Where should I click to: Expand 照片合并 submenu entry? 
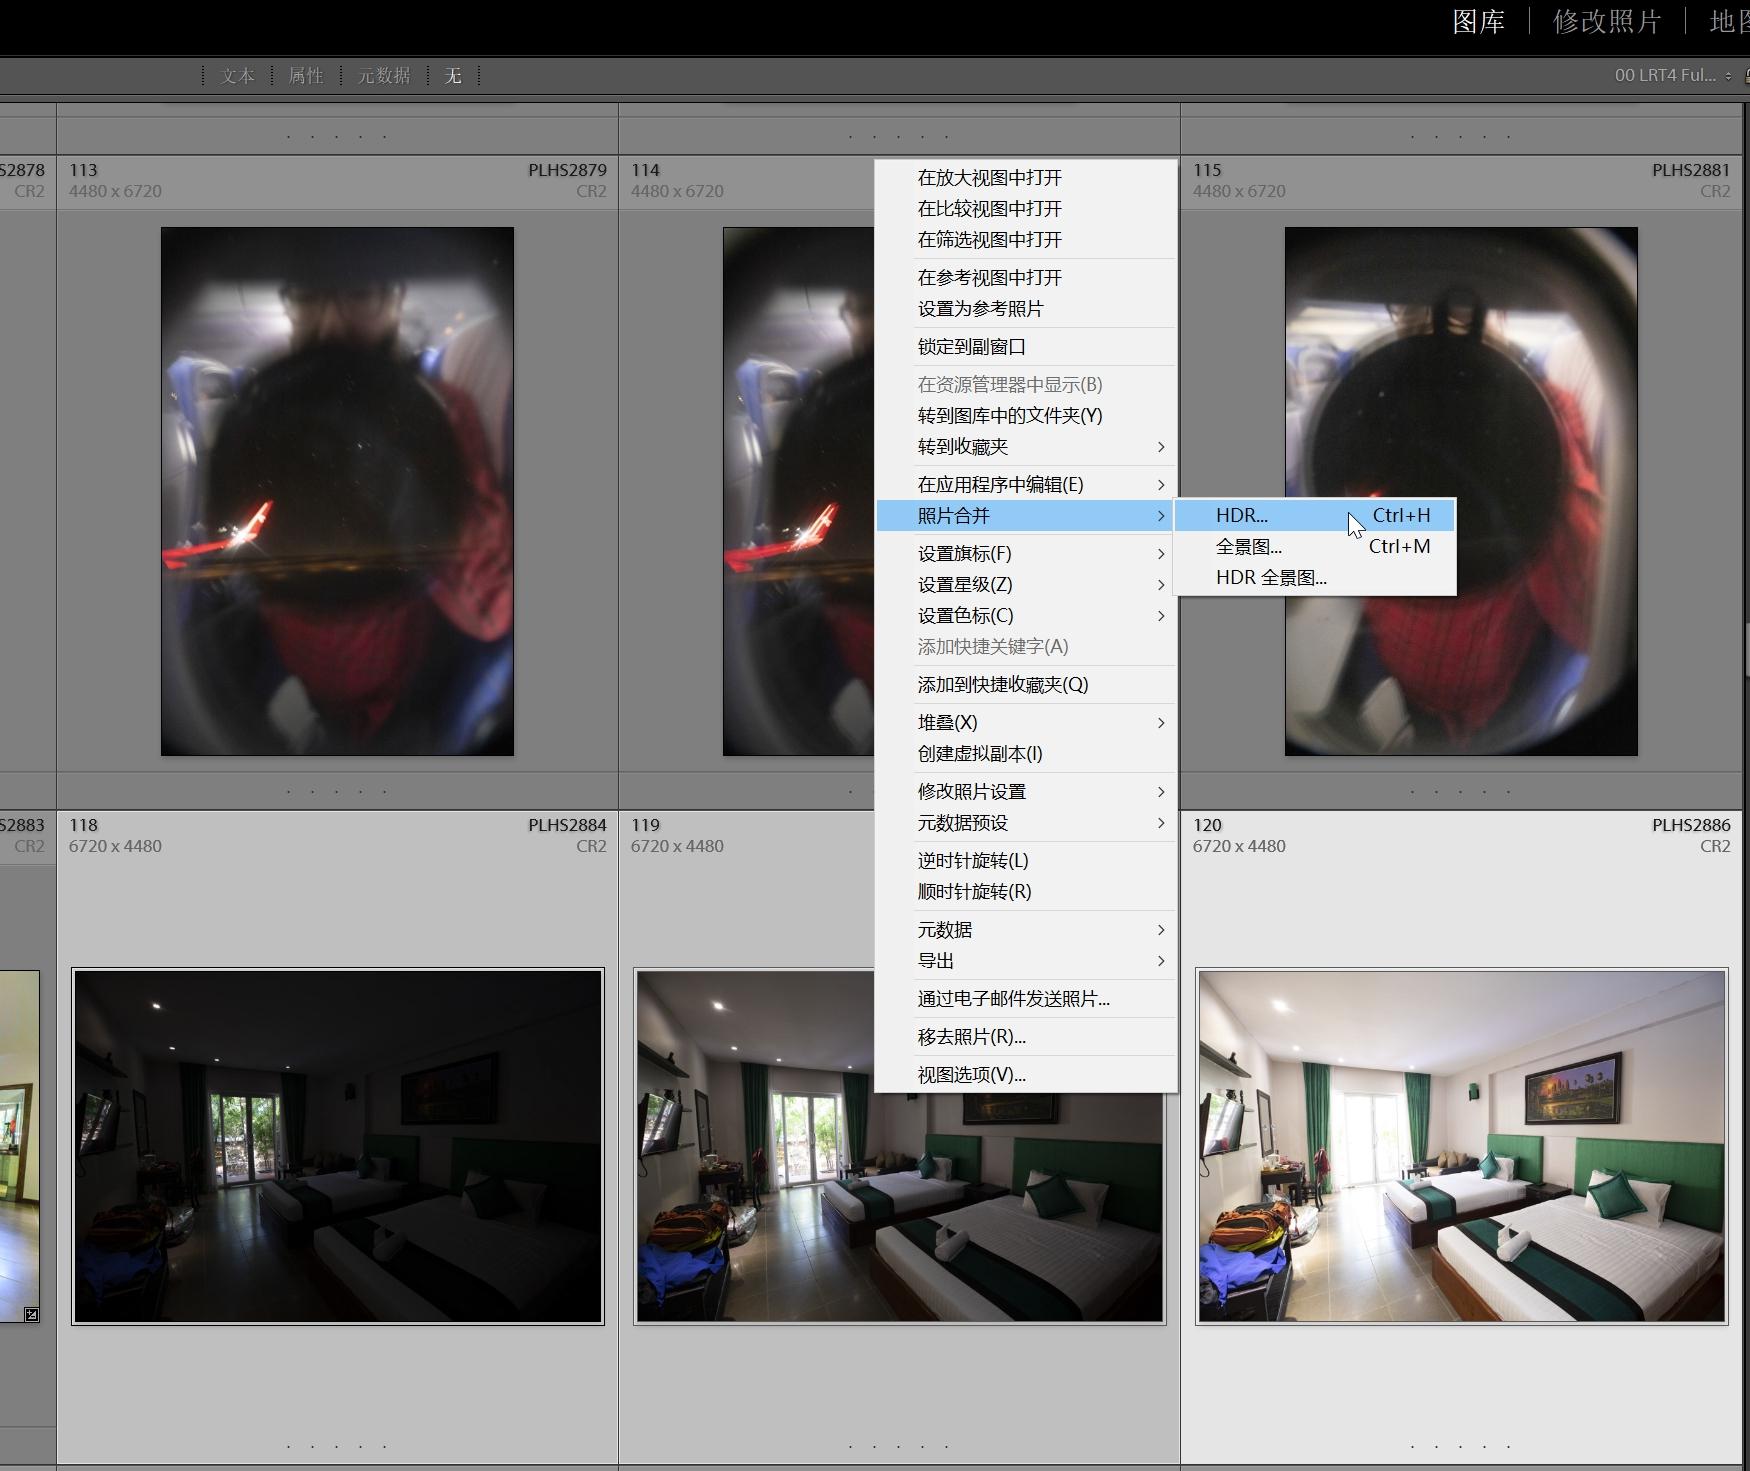[x=1026, y=515]
